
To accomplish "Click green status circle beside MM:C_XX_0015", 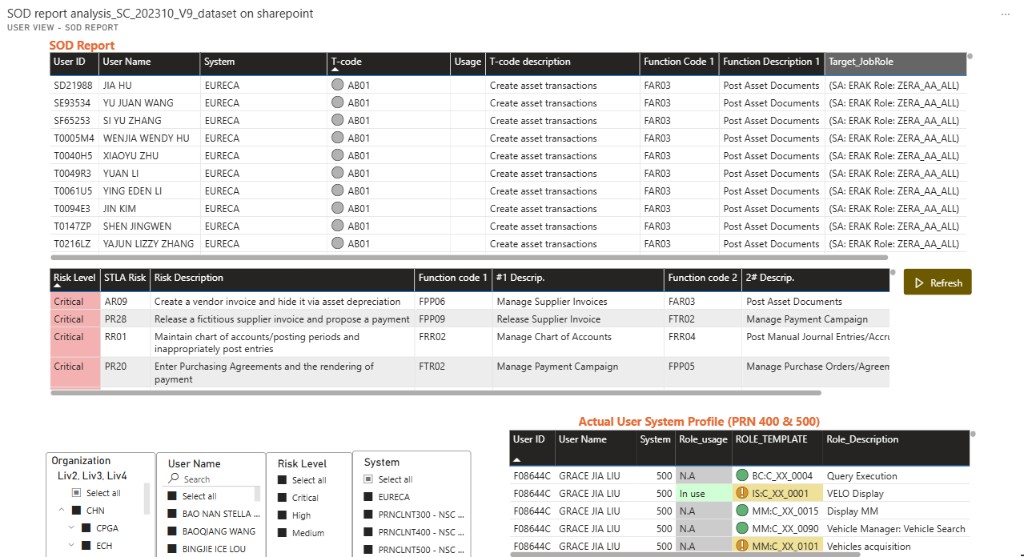I will click(742, 510).
